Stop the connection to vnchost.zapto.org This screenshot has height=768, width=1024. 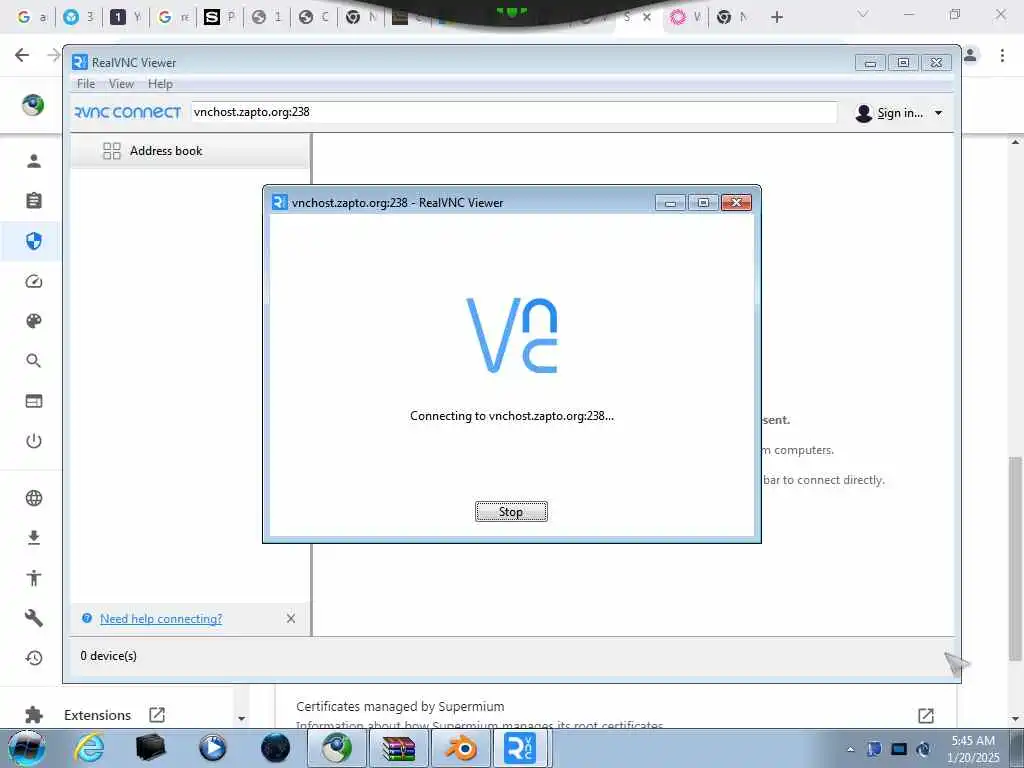pos(511,511)
